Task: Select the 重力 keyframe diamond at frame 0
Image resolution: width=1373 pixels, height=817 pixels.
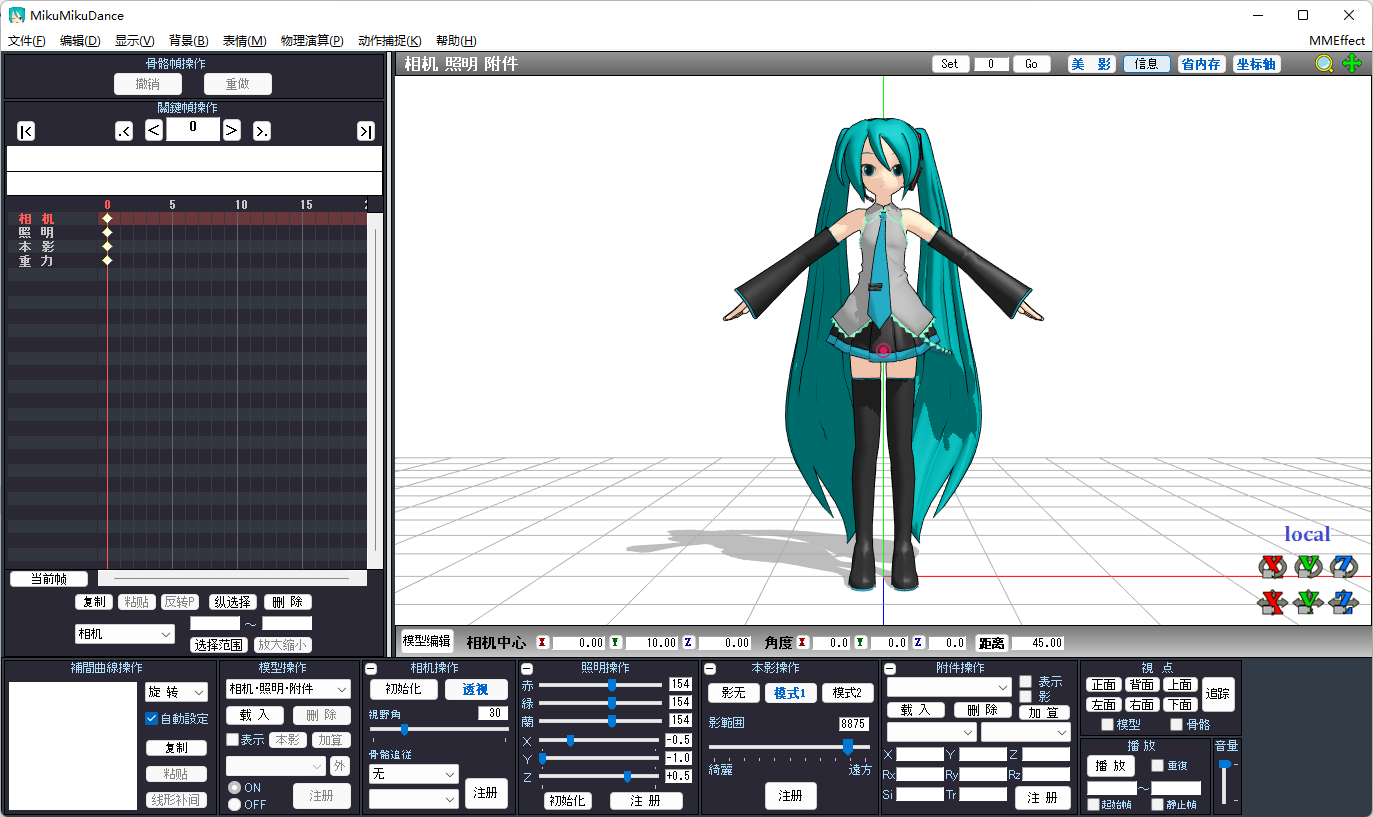Action: (x=107, y=260)
